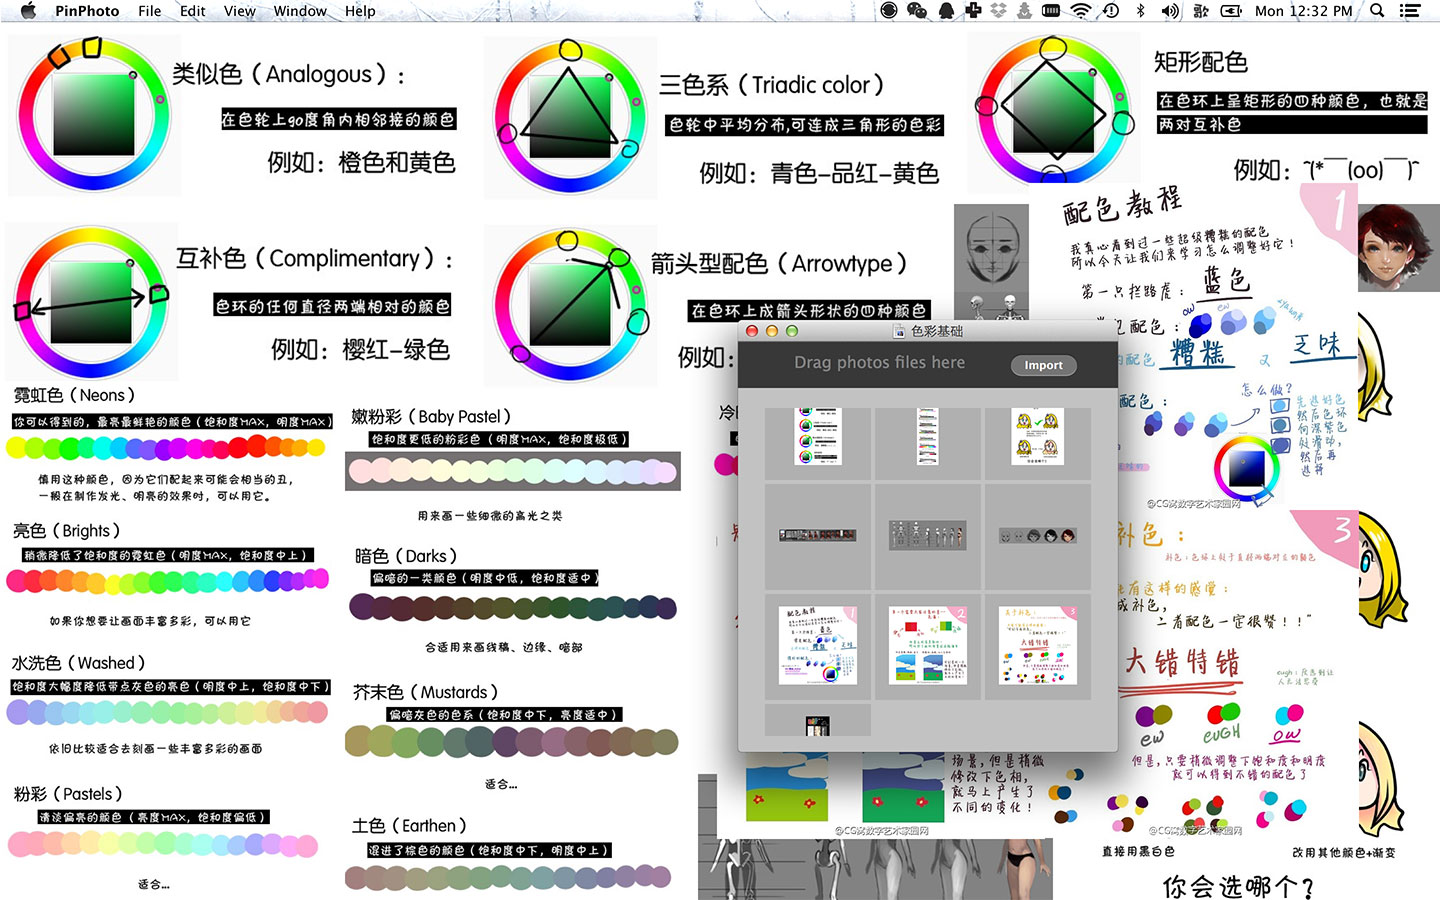Click the gray figure icon beside Dropbox
Image resolution: width=1440 pixels, height=900 pixels.
coord(1024,11)
